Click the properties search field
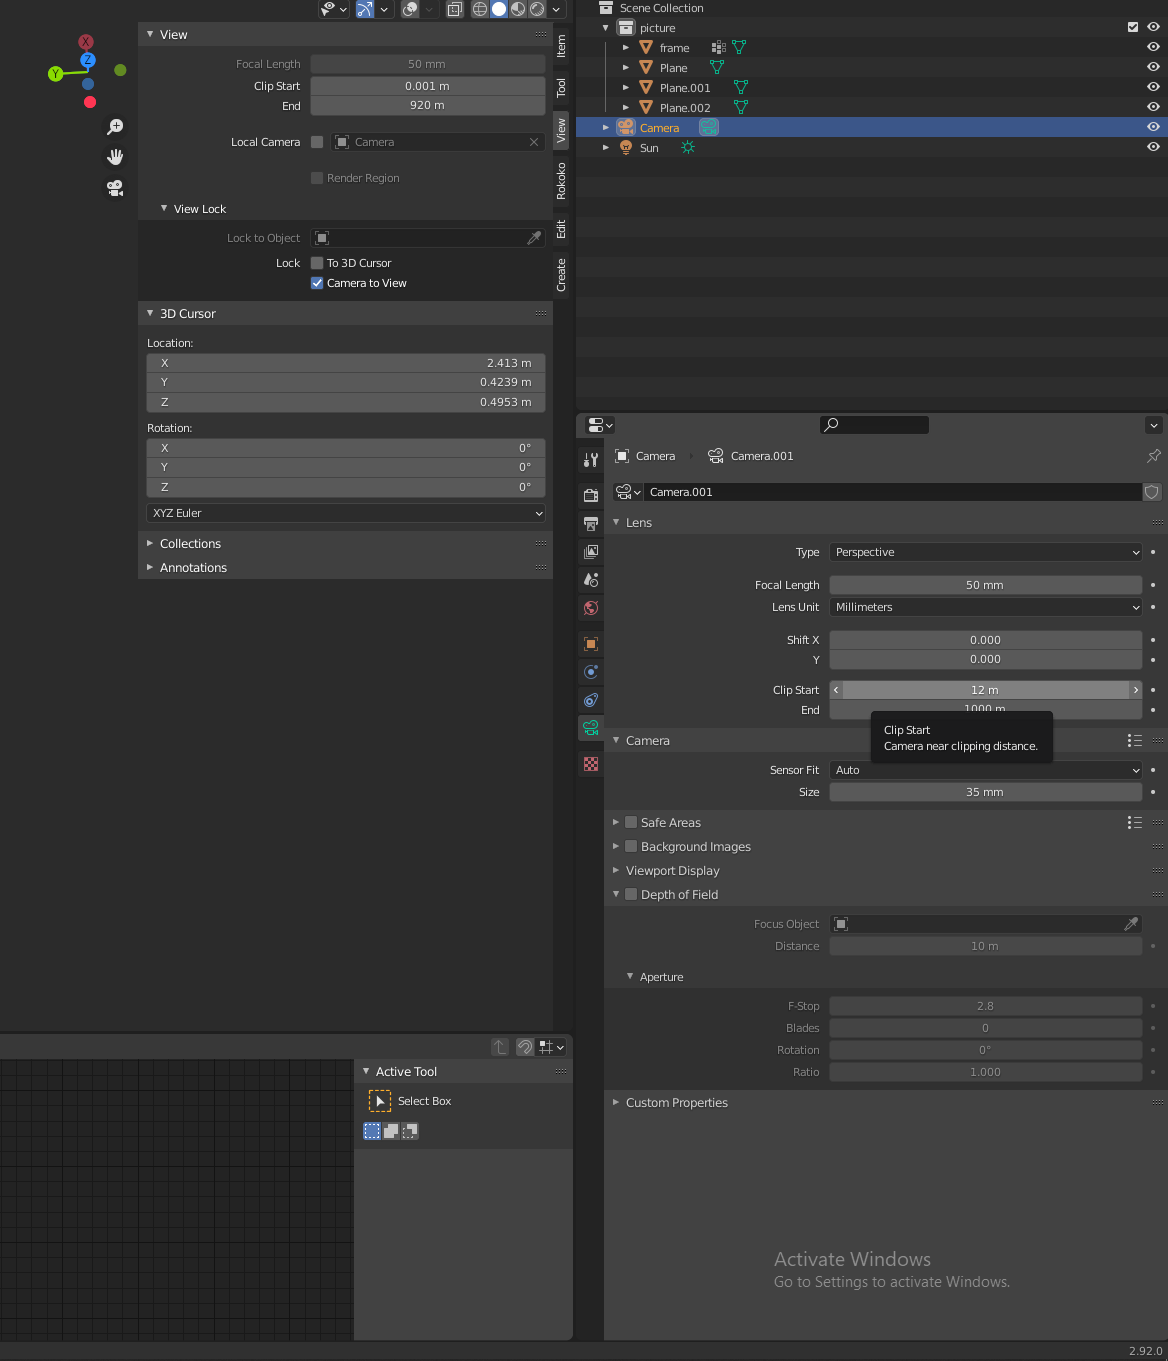The image size is (1168, 1361). coord(874,425)
